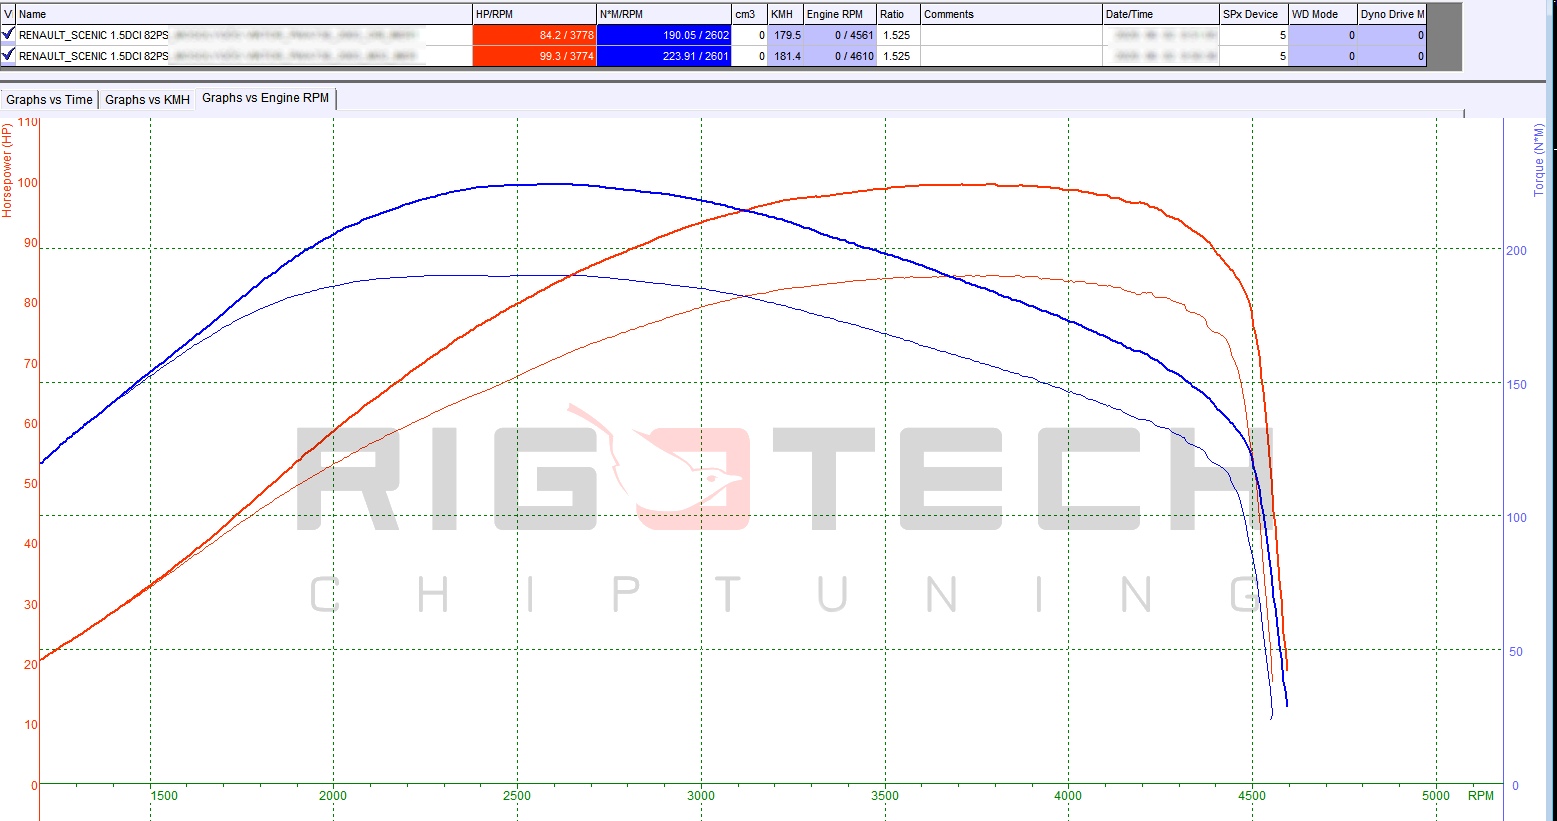Open the Graphs vs KMH tab
Viewport: 1557px width, 821px height.
147,99
